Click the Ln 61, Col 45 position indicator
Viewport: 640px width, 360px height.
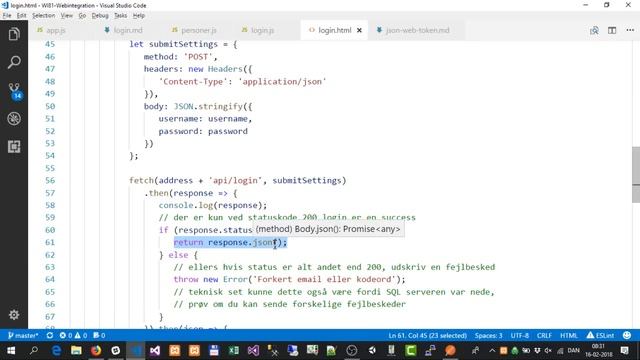click(x=427, y=336)
